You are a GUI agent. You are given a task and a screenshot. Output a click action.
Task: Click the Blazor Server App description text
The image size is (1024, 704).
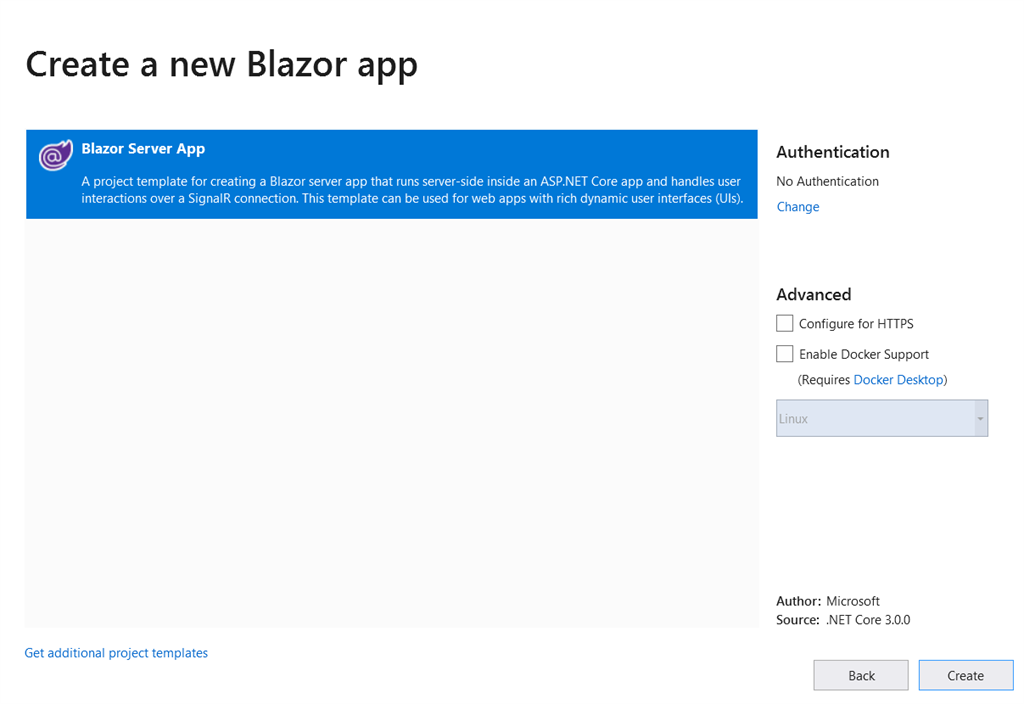412,190
